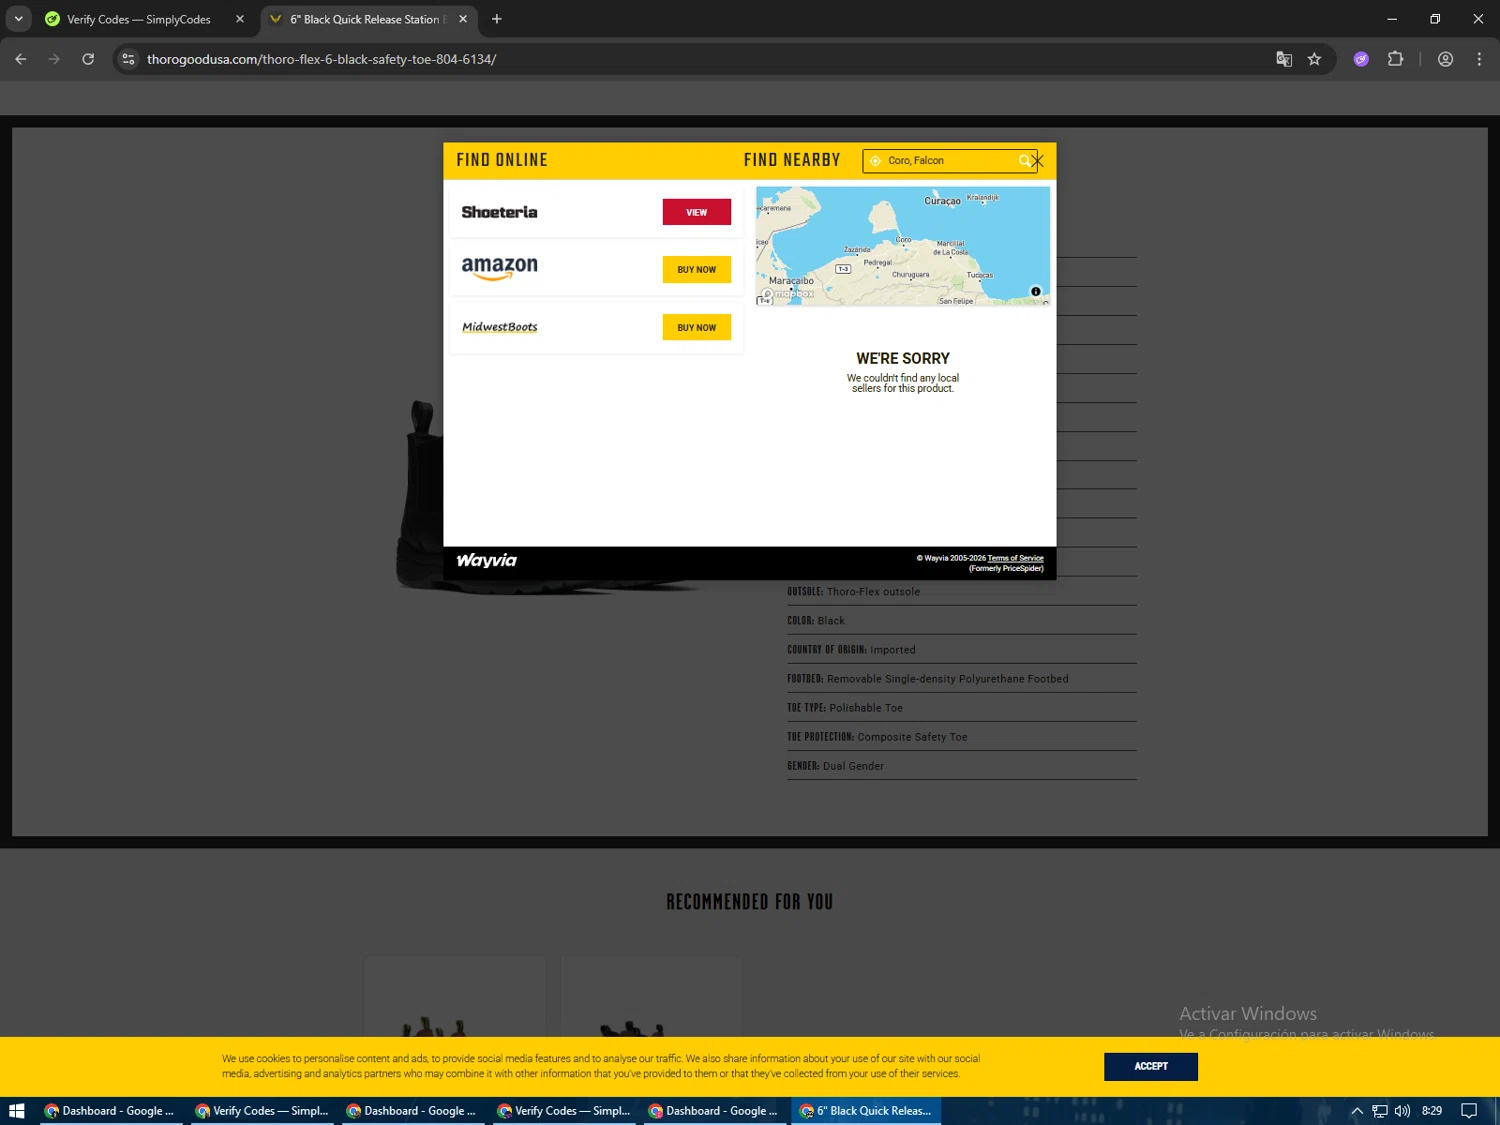1500x1125 pixels.
Task: Open the Windows notification center
Action: (1469, 1111)
